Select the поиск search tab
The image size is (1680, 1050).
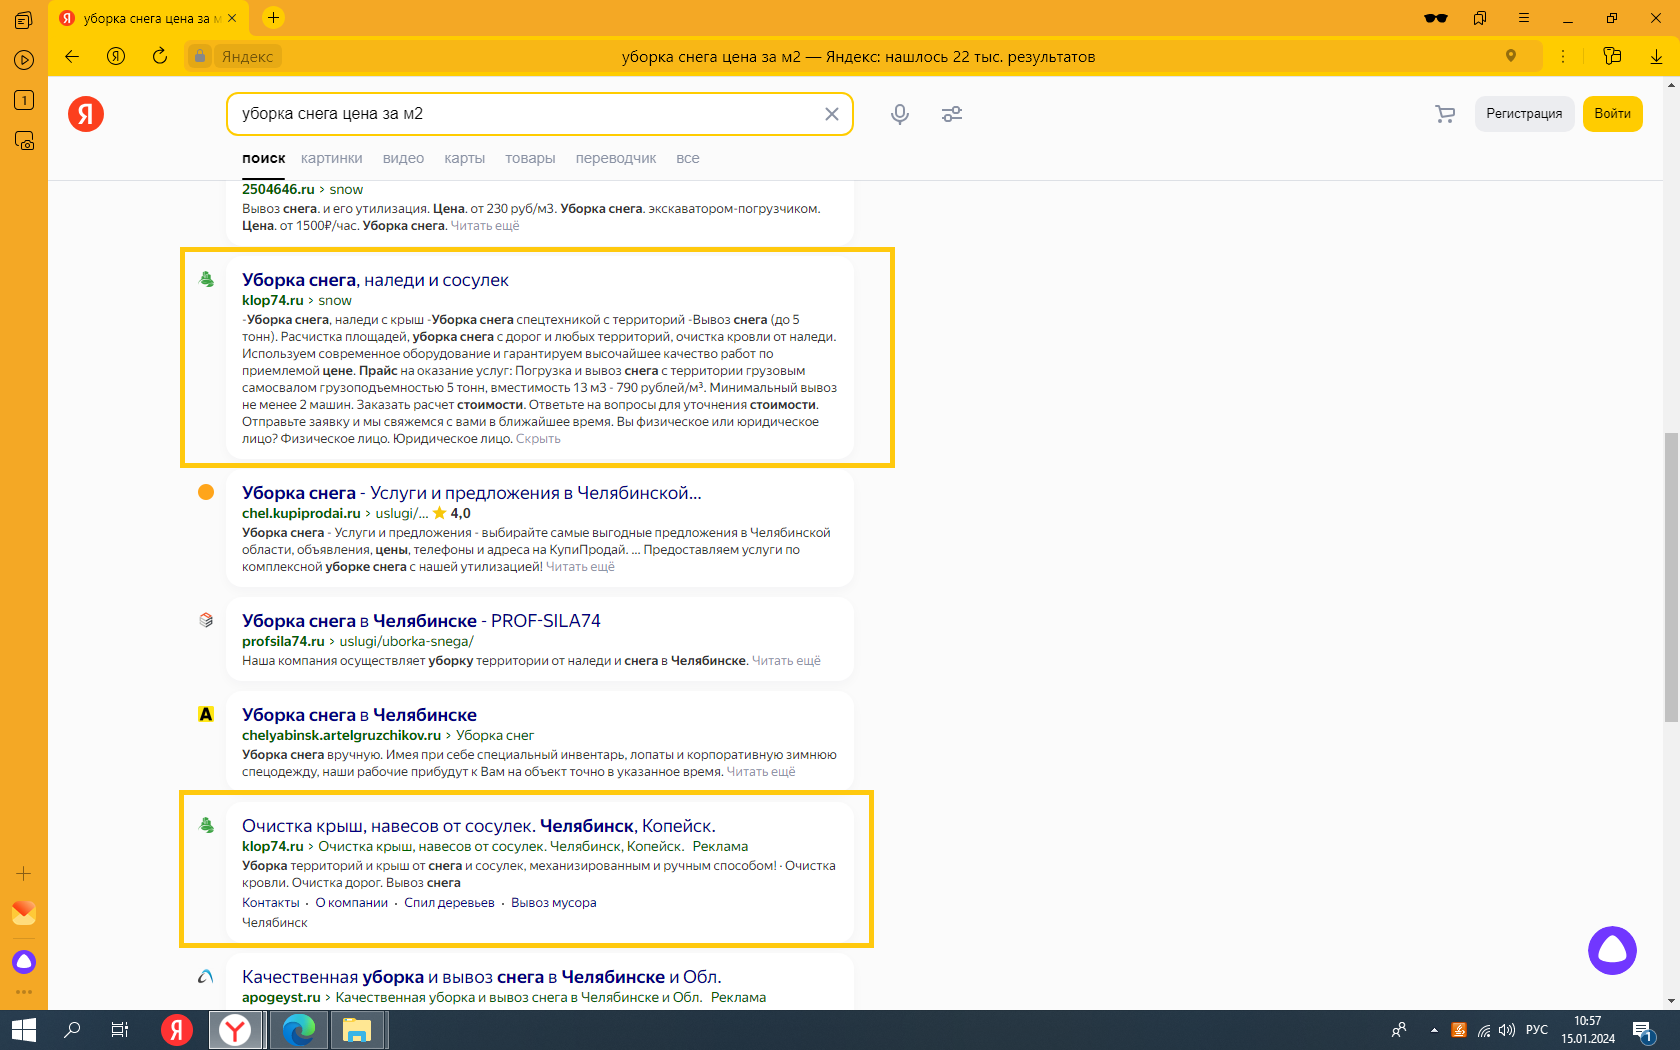point(263,158)
